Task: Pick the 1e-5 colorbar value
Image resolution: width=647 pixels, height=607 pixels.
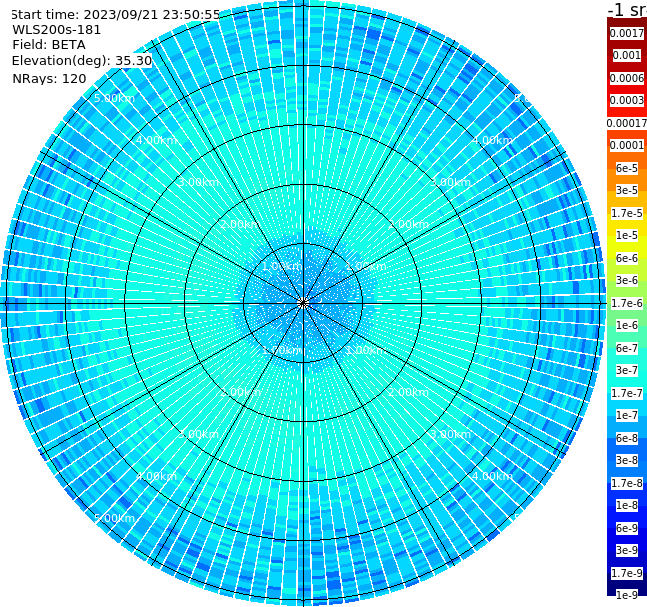Action: click(x=627, y=235)
